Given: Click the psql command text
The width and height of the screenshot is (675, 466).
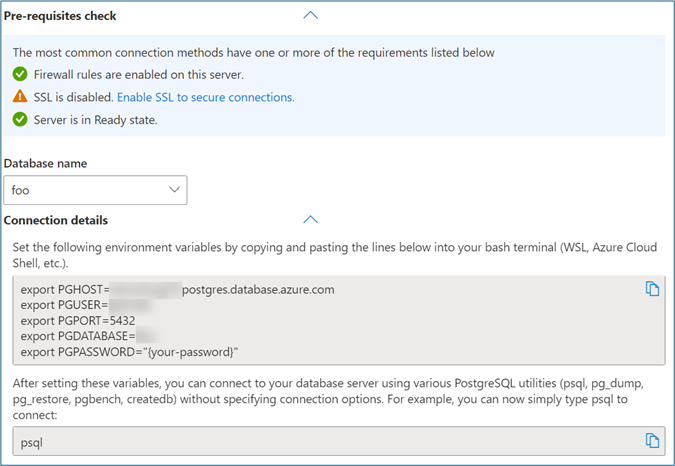Looking at the screenshot, I should pos(34,440).
